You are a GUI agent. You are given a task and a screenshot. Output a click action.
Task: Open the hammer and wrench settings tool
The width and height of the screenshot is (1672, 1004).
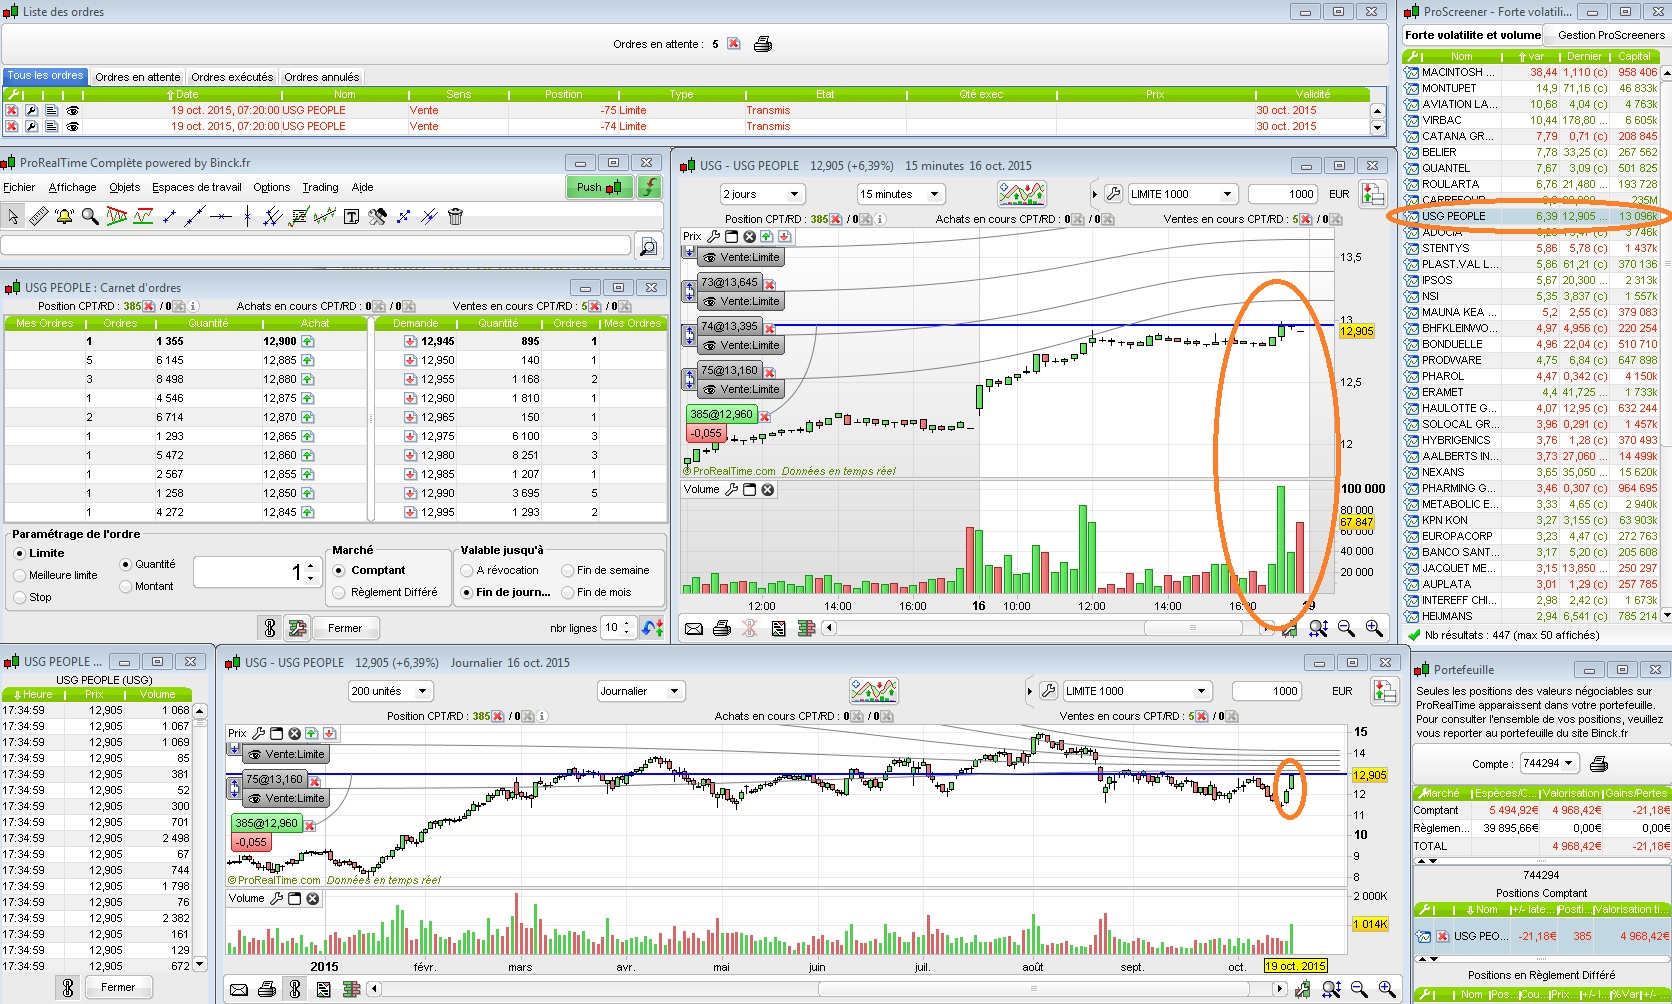[x=377, y=216]
